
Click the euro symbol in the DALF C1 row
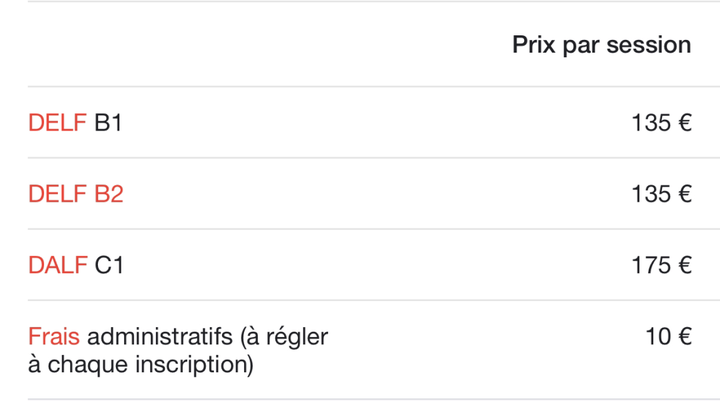pyautogui.click(x=684, y=265)
